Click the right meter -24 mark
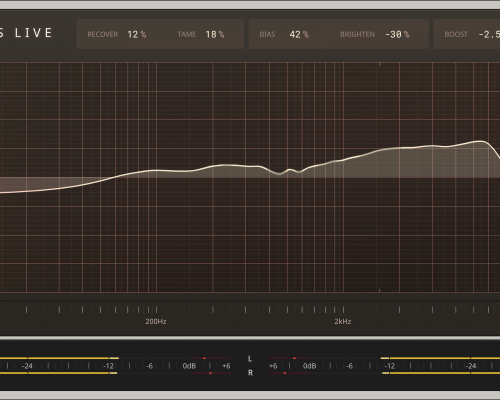This screenshot has height=400, width=500. tap(471, 366)
